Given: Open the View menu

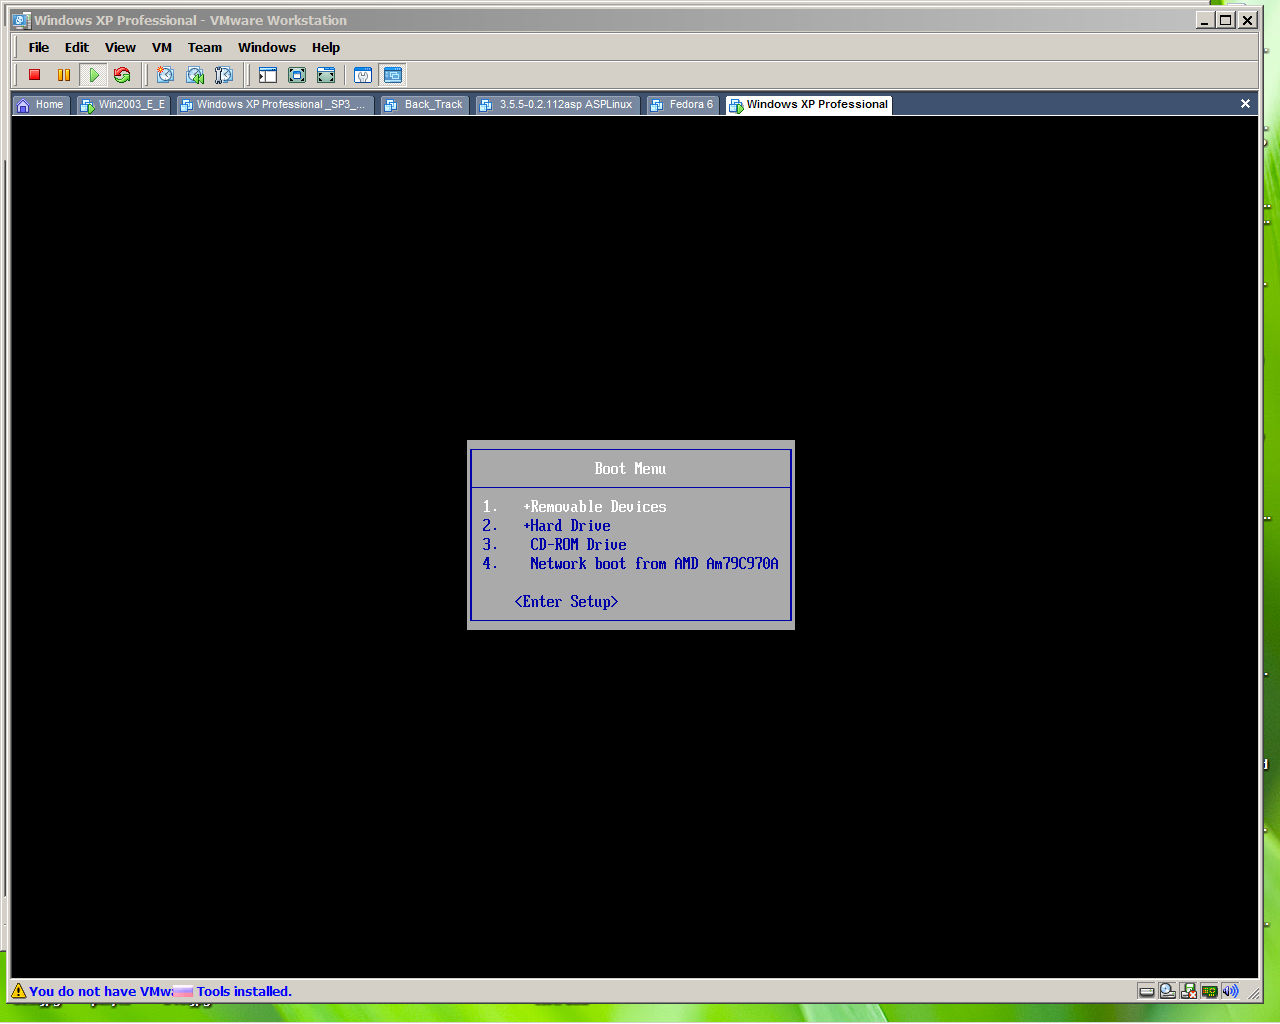Looking at the screenshot, I should 120,47.
